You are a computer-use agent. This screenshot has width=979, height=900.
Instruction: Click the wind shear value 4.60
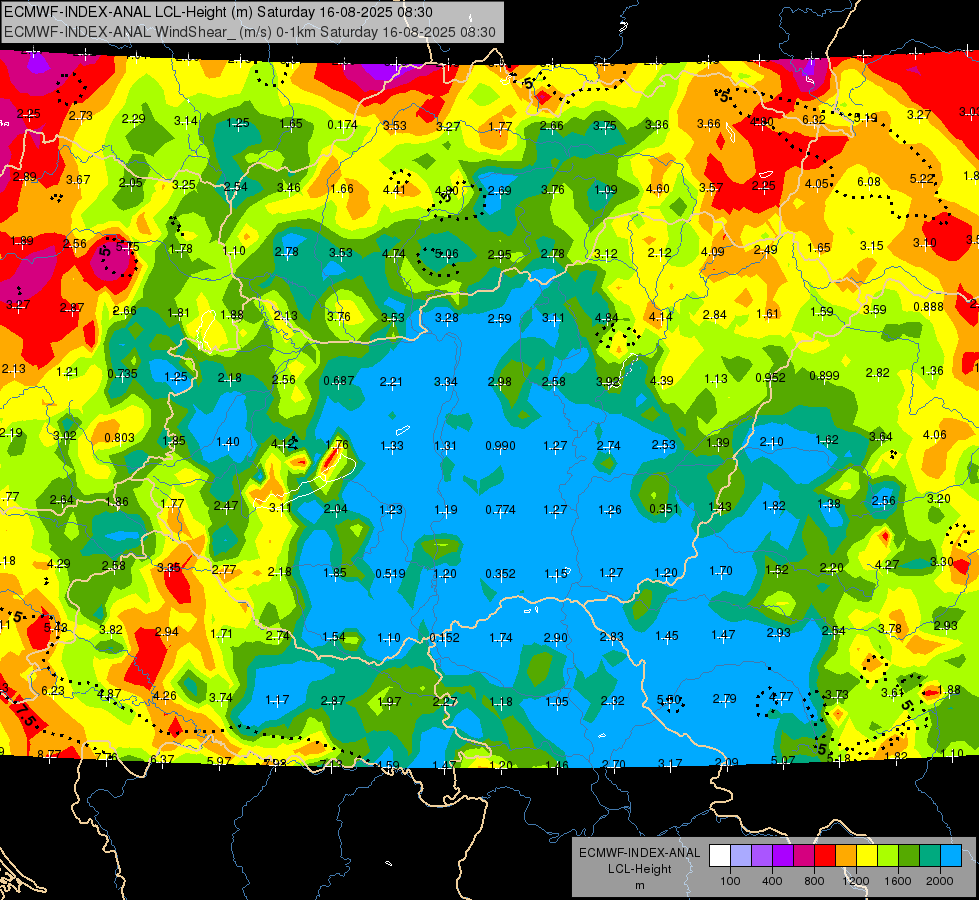pos(657,188)
